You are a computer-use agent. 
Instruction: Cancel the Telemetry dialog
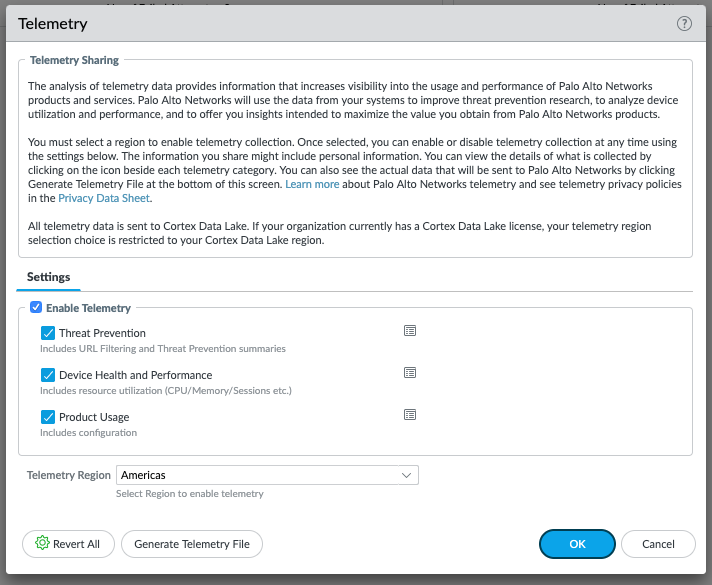click(658, 544)
